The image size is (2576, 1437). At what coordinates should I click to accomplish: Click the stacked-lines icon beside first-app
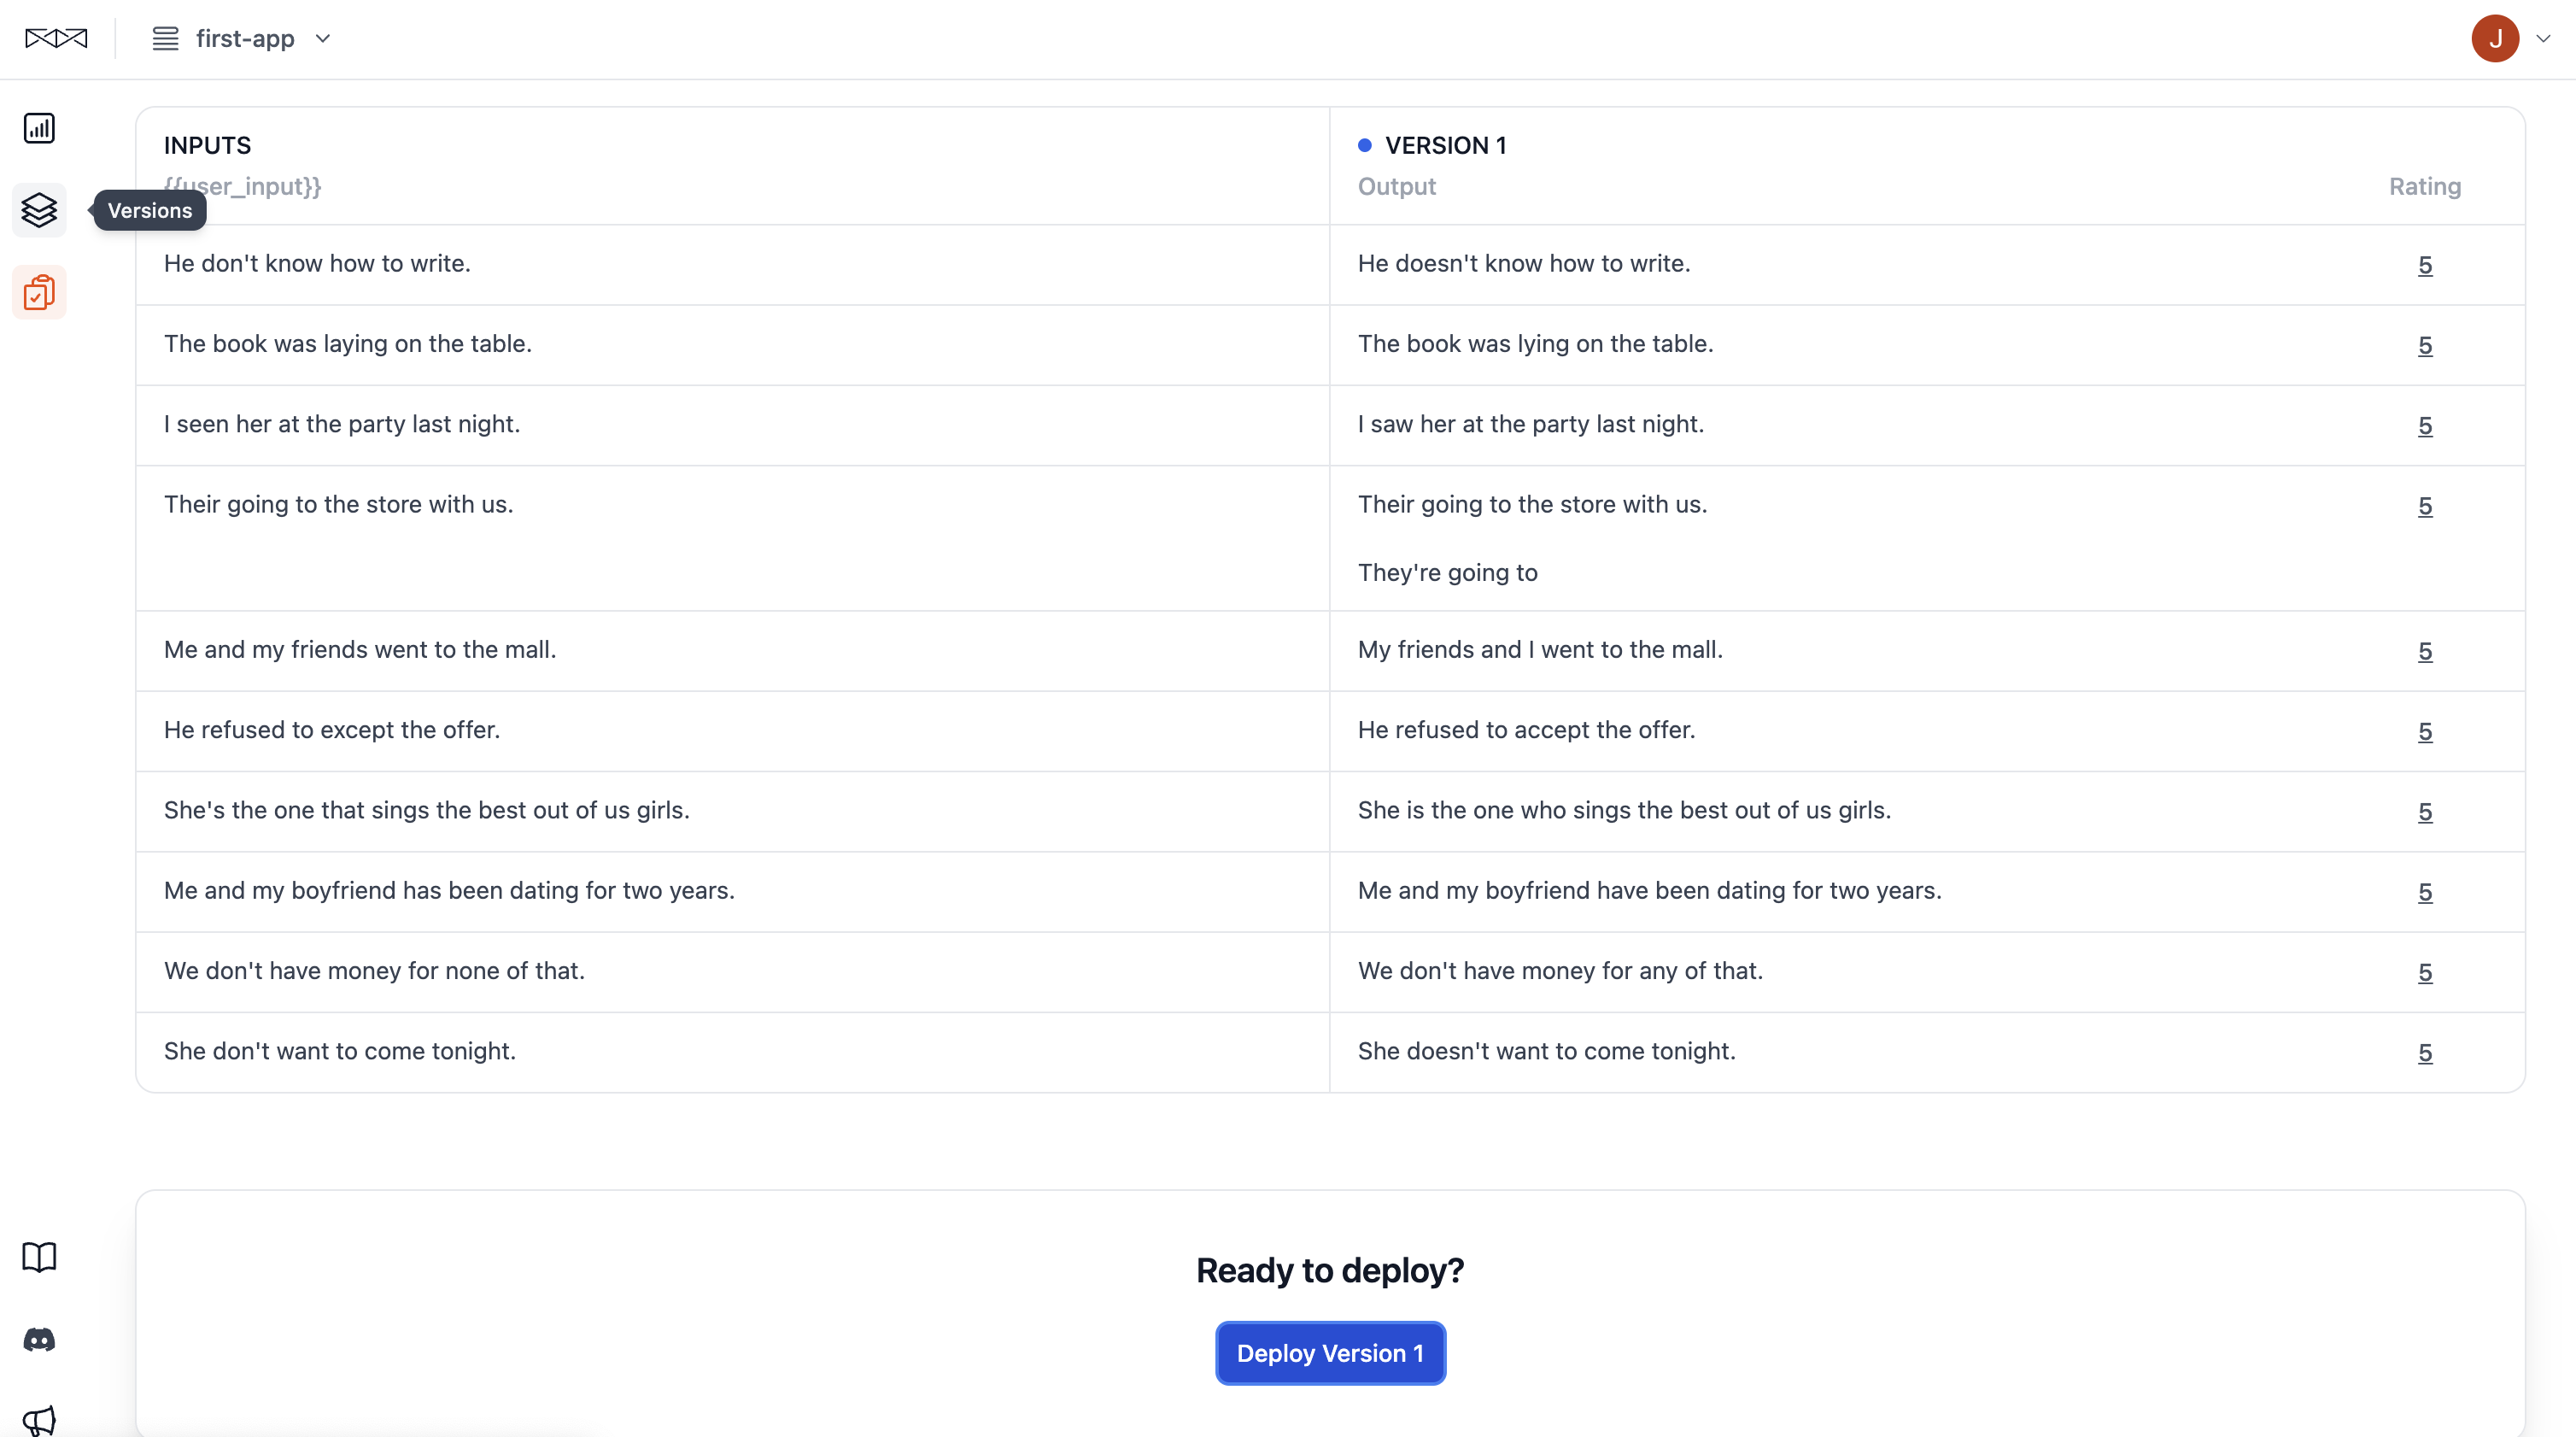(165, 38)
